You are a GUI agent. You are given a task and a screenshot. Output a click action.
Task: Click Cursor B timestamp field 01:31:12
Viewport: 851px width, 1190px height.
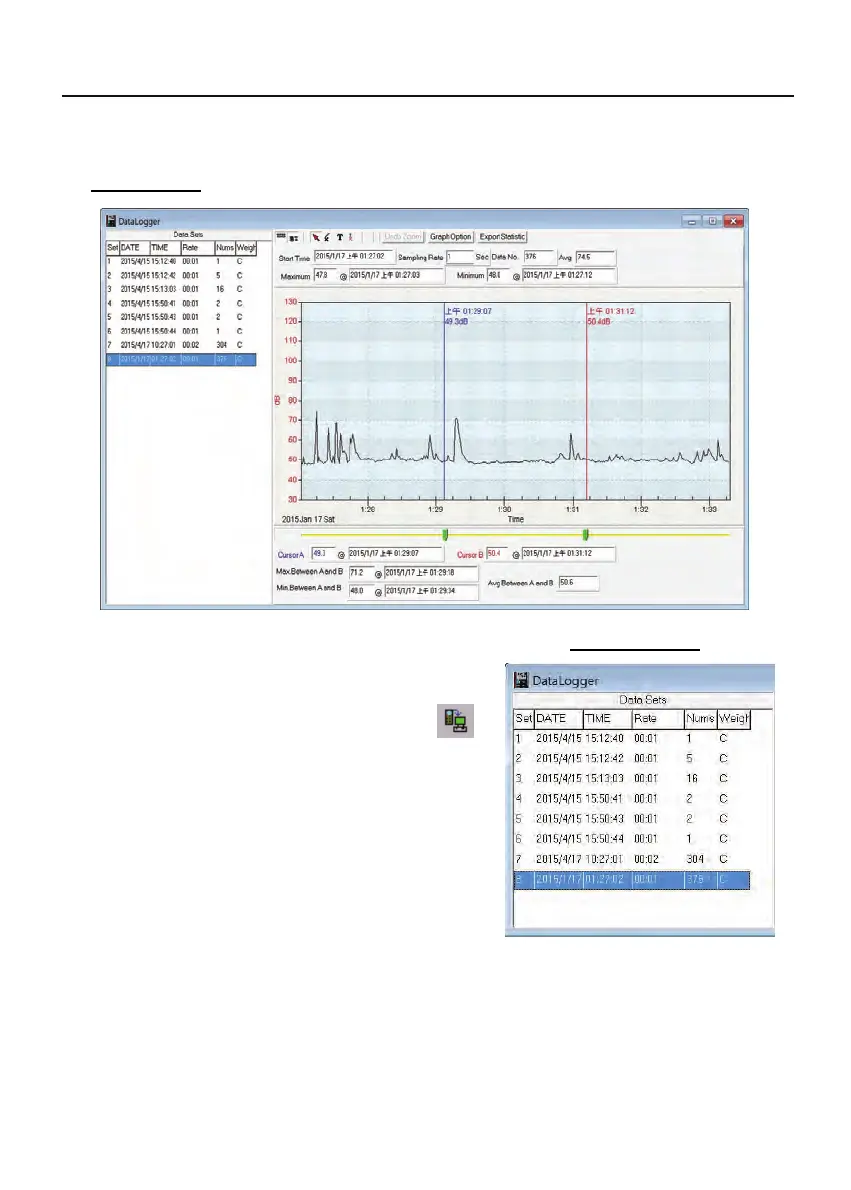568,554
